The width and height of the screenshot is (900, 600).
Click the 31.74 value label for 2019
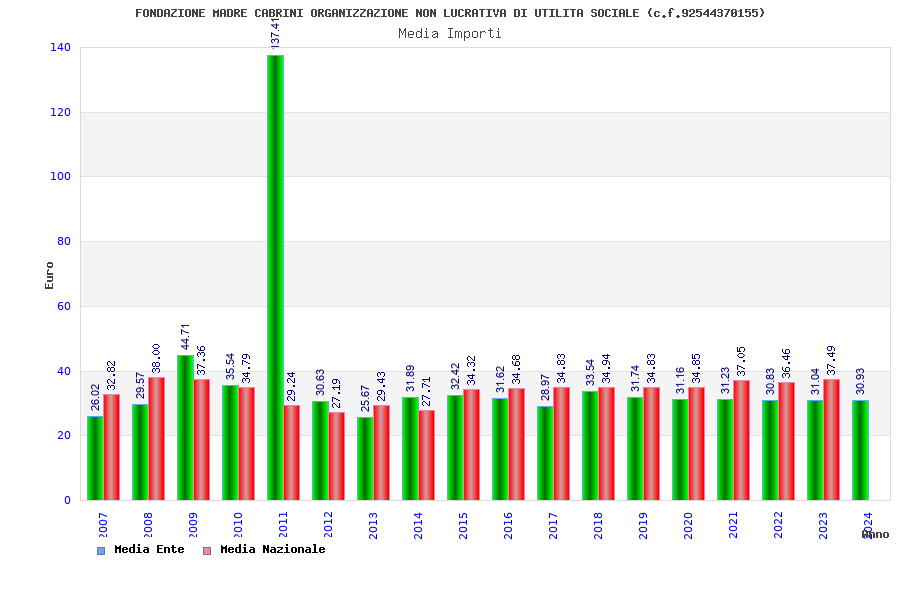click(x=635, y=378)
